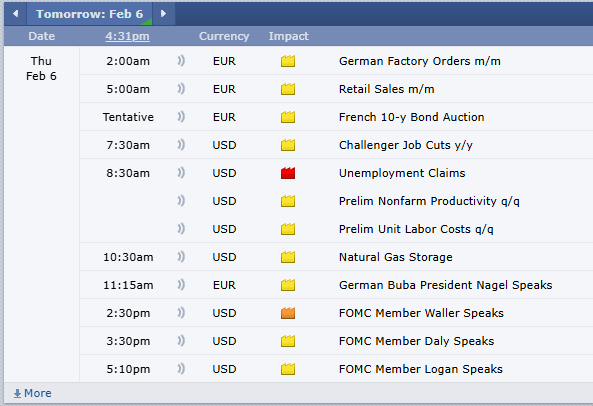This screenshot has height=406, width=593.
Task: Click the Currency column header
Action: [x=224, y=36]
